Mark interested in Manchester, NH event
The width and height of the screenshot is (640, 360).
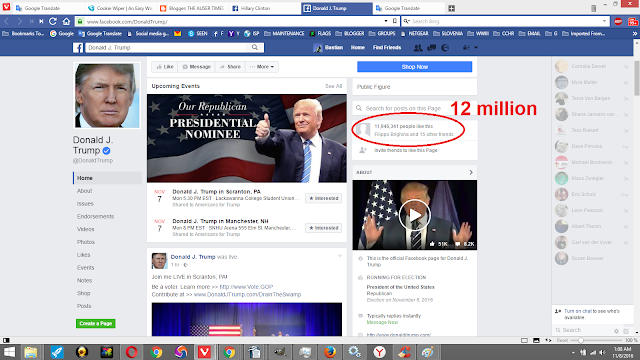[324, 228]
